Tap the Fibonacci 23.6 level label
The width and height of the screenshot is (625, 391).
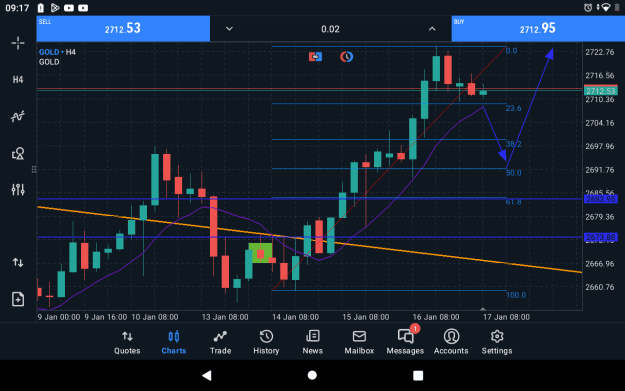tap(513, 108)
